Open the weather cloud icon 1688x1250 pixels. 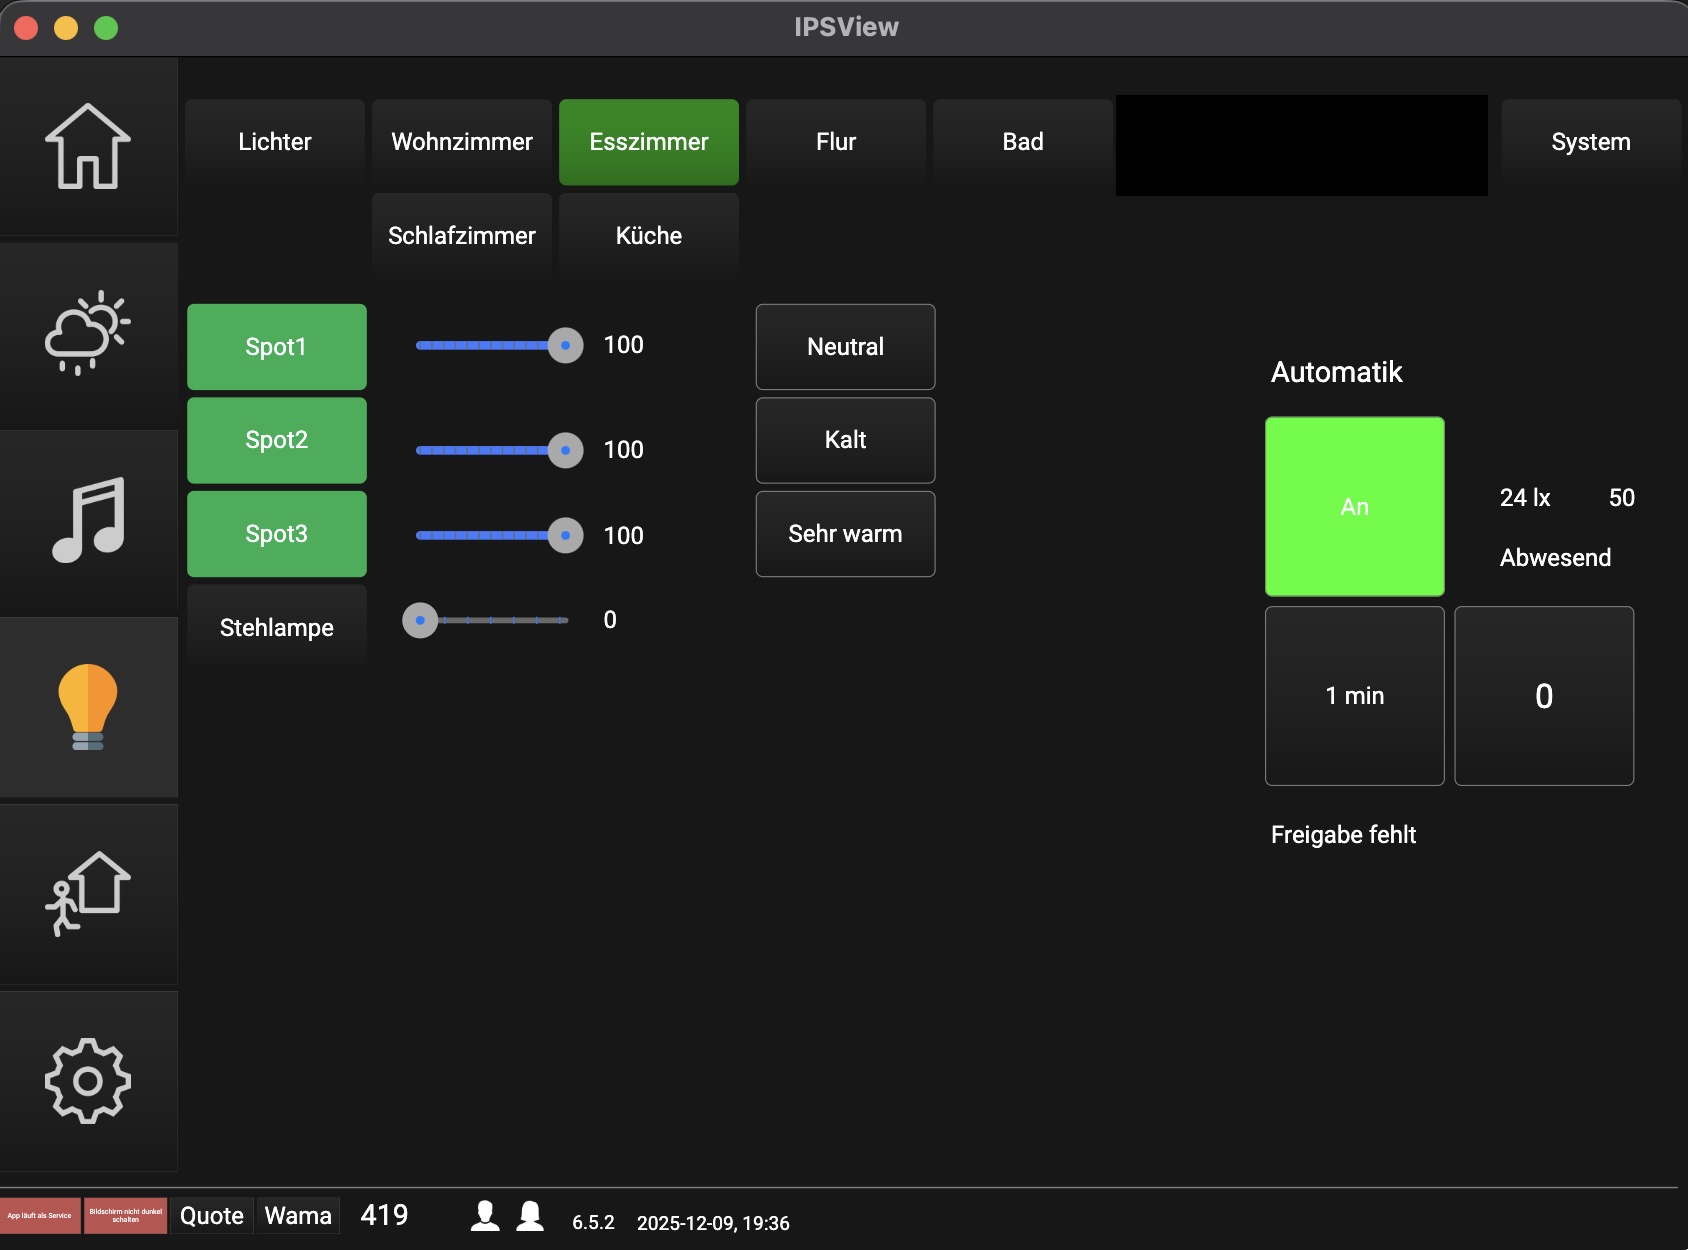point(88,333)
